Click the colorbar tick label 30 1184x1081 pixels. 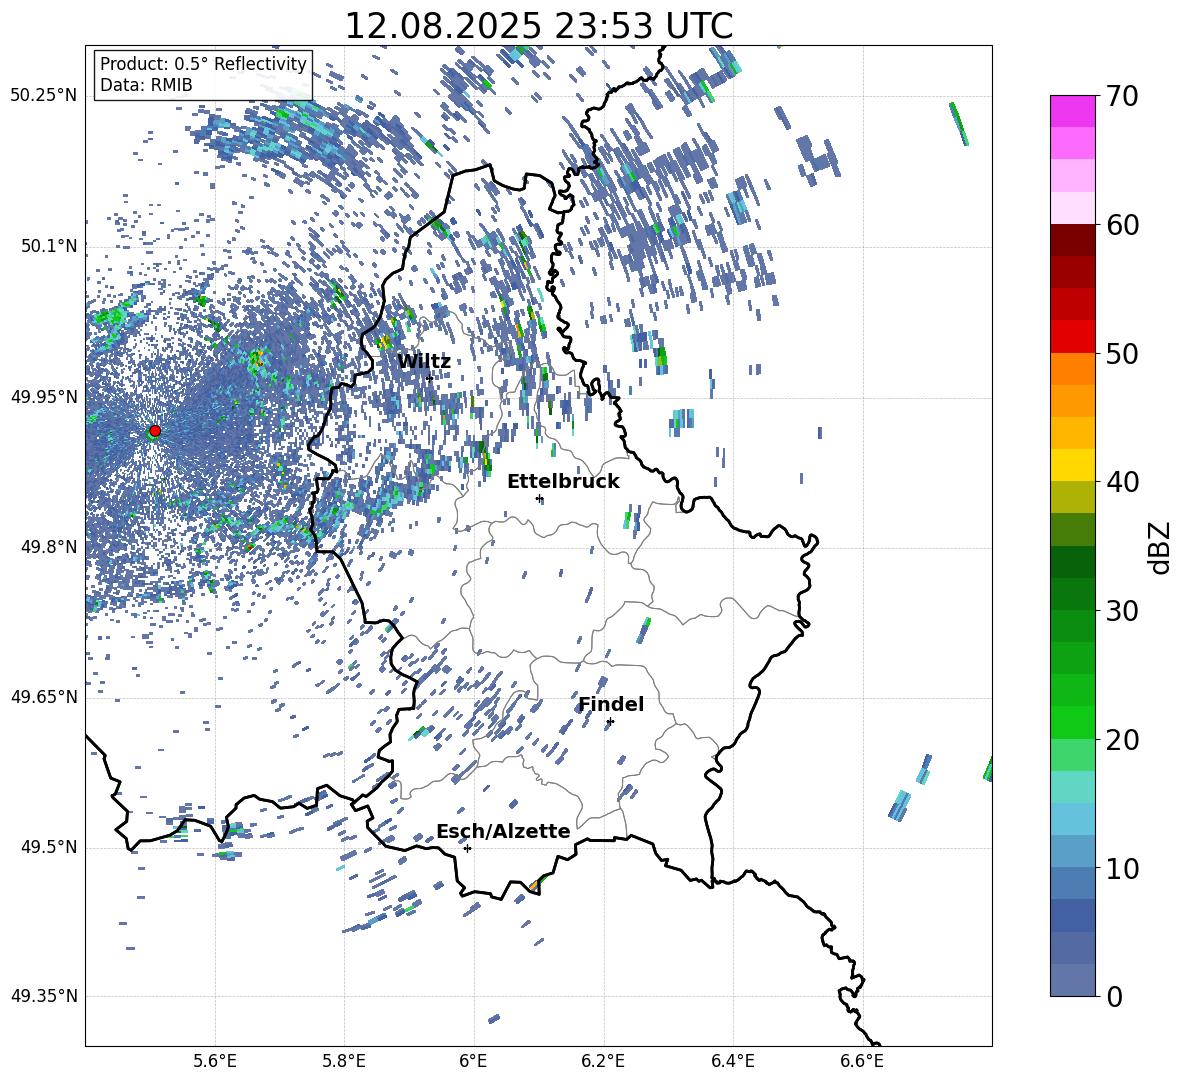click(x=1121, y=610)
